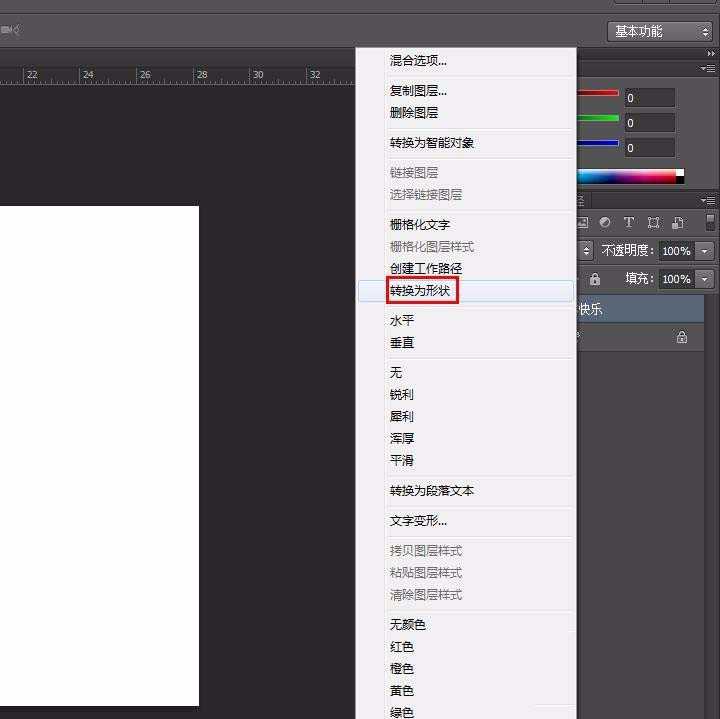Select 栅格化文字 in the context menu
The width and height of the screenshot is (720, 719).
point(420,225)
